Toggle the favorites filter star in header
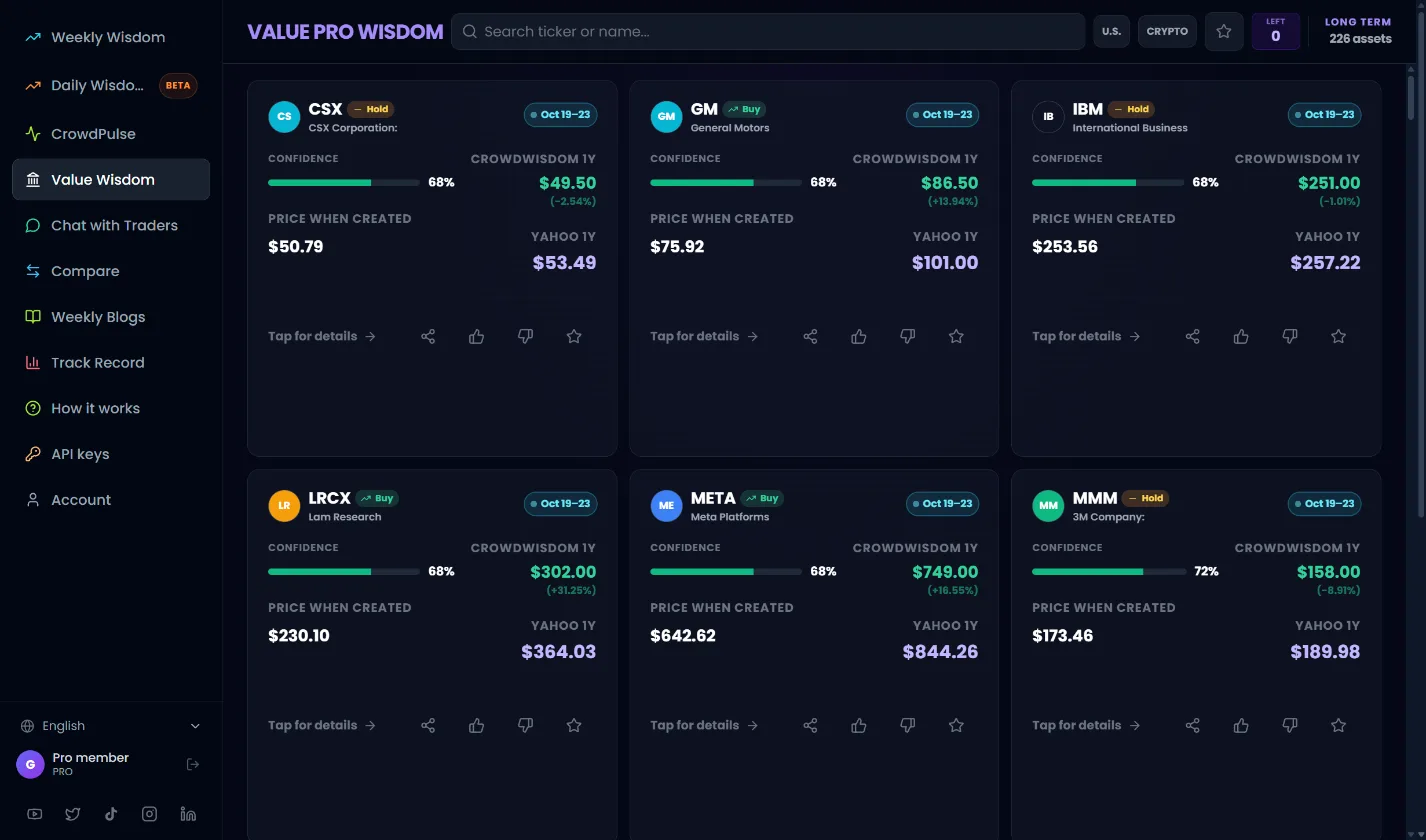The width and height of the screenshot is (1426, 840). (1224, 32)
